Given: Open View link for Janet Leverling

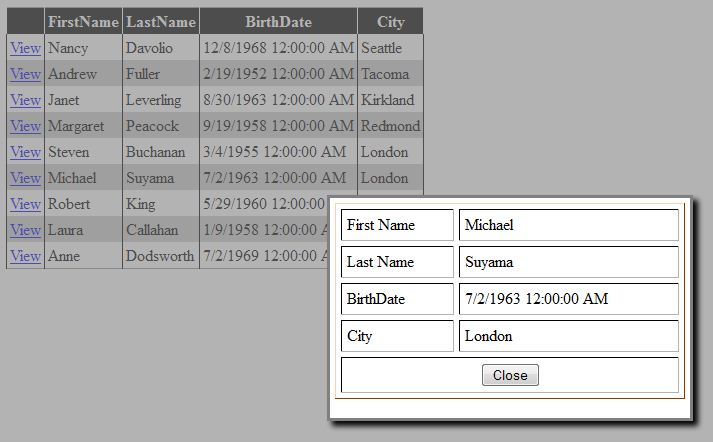Looking at the screenshot, I should 26,100.
